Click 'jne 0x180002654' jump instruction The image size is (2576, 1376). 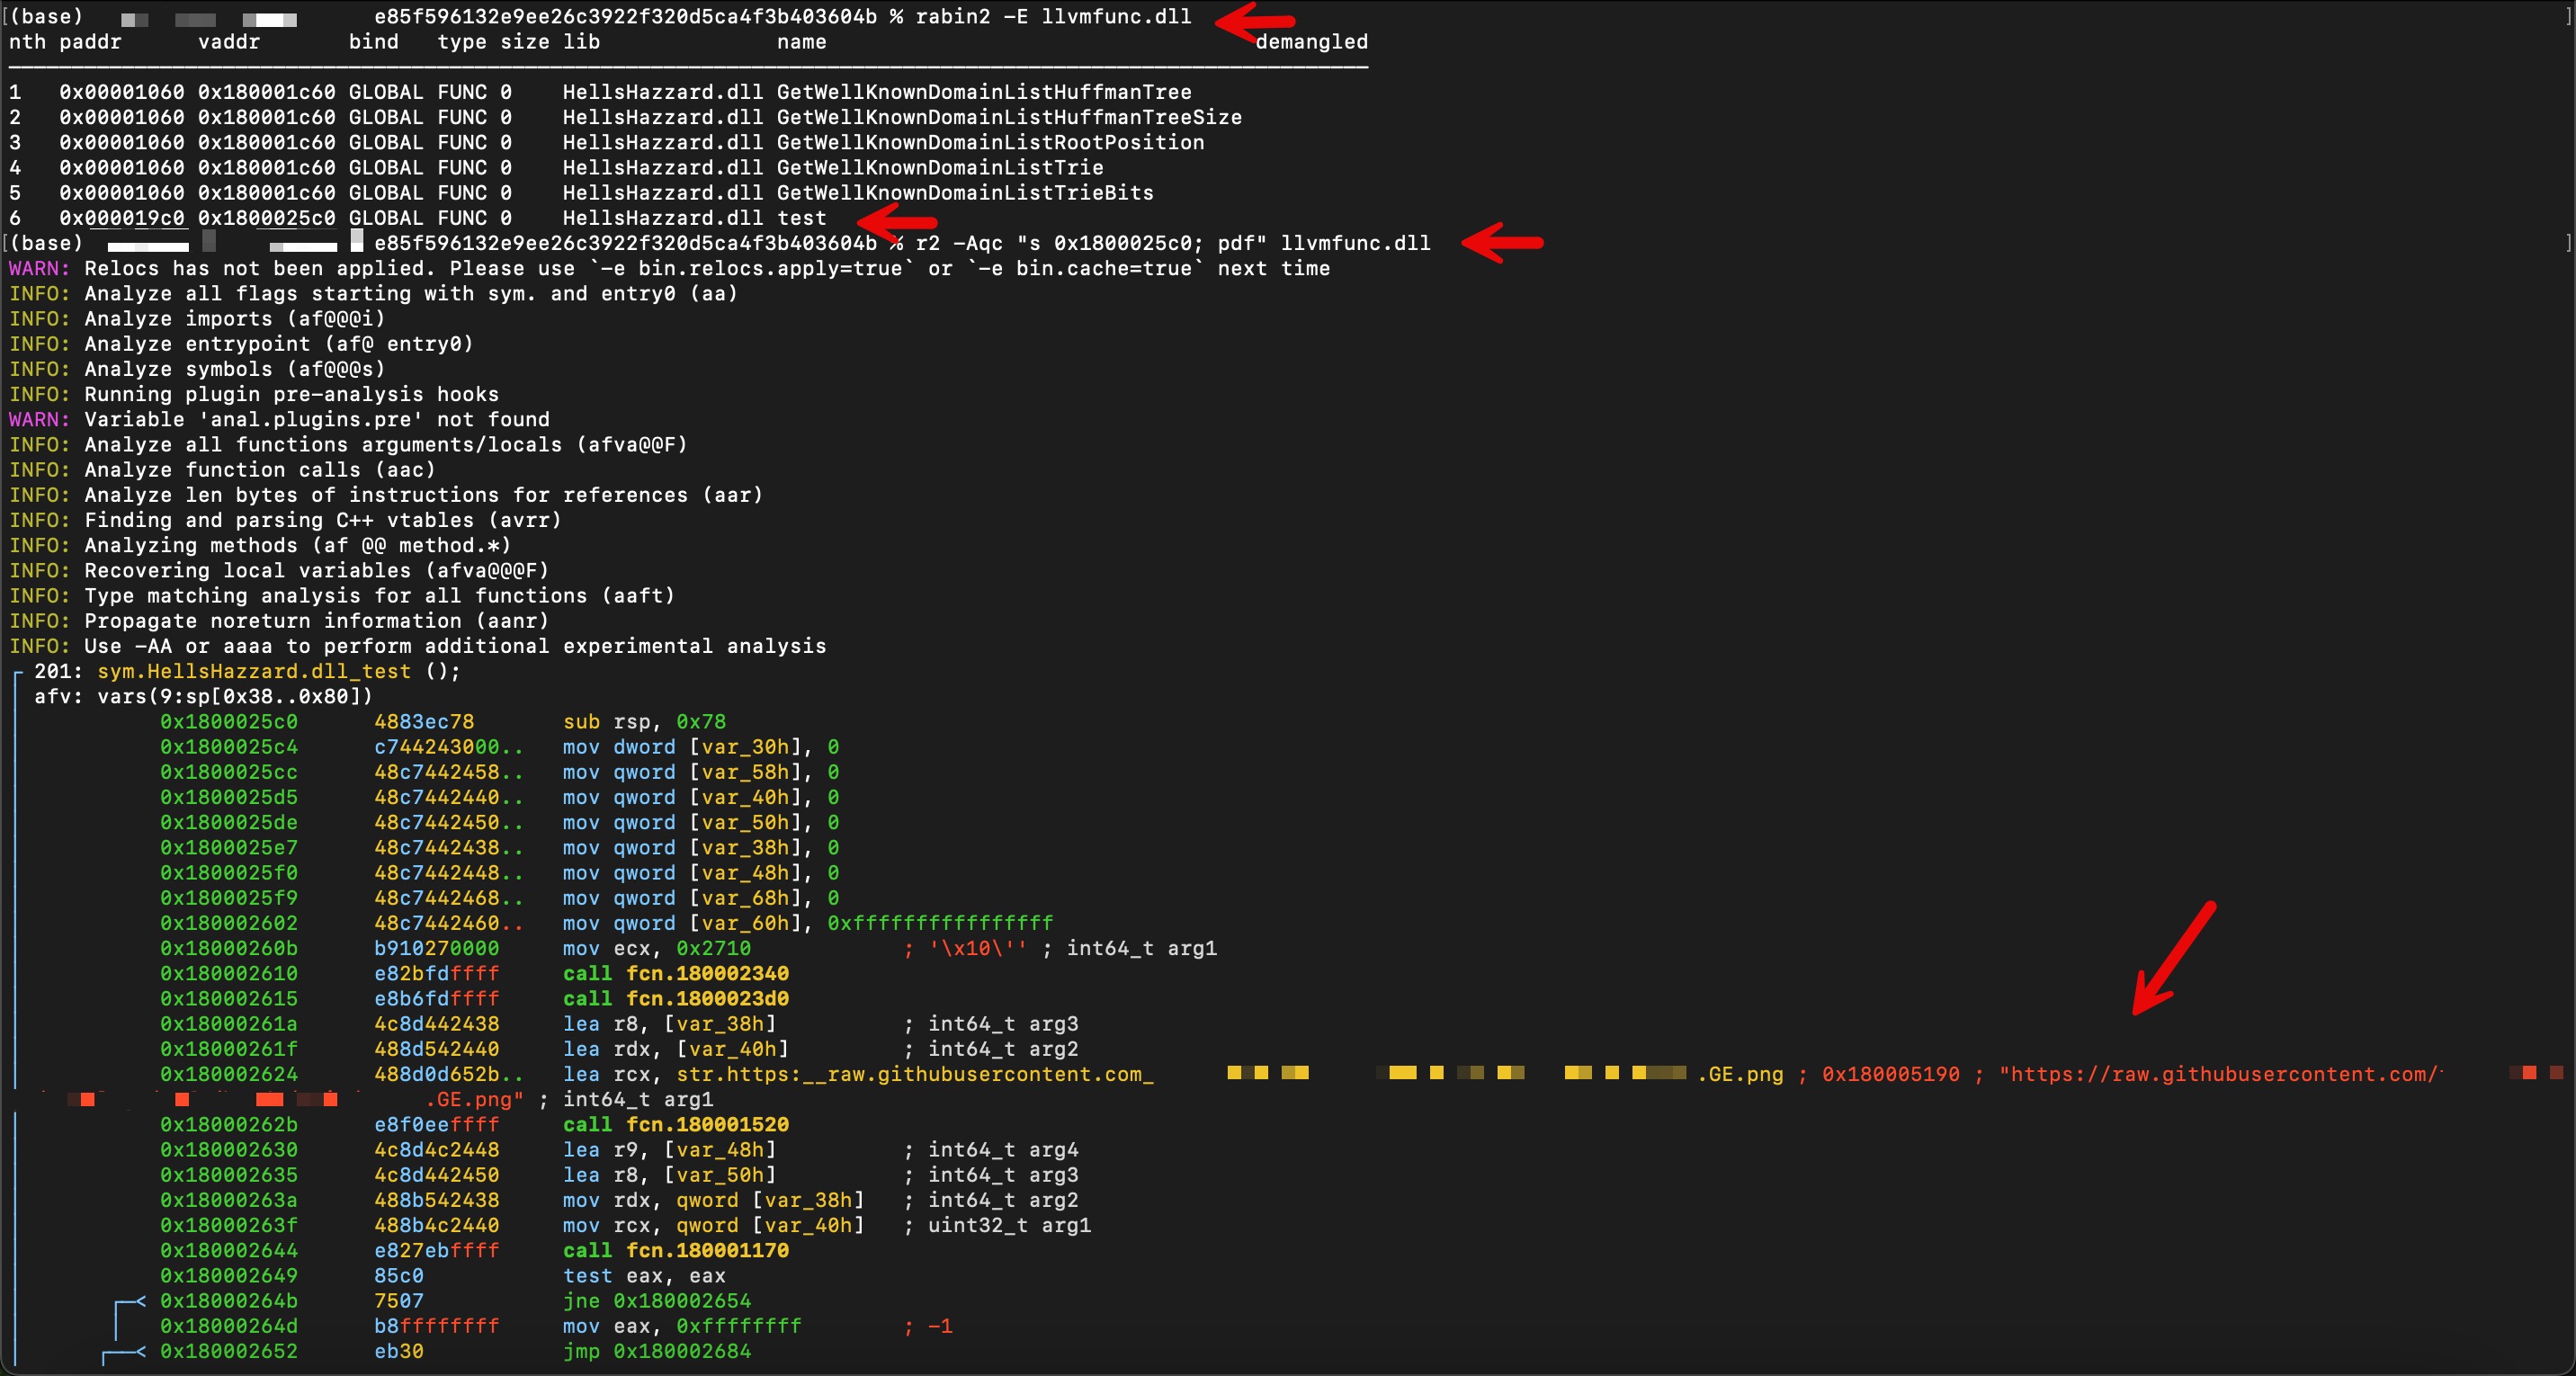tap(657, 1301)
